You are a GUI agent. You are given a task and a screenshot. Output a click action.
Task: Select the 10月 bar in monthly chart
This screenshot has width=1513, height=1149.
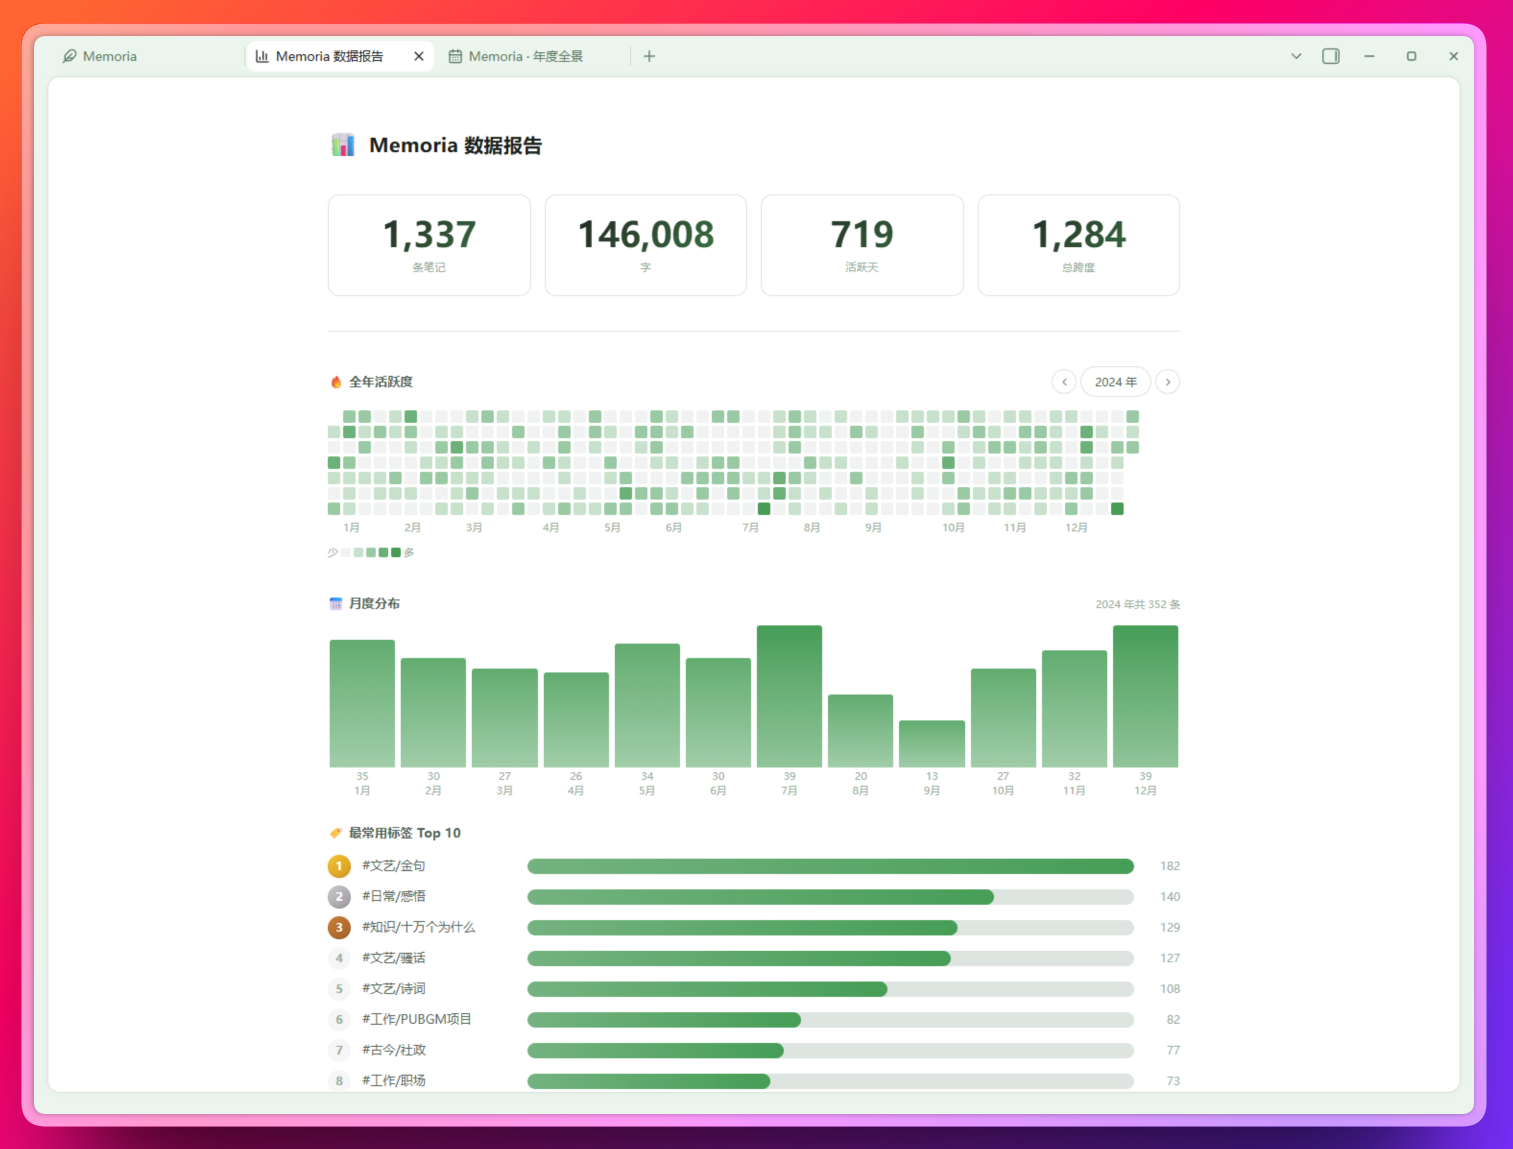point(1003,718)
